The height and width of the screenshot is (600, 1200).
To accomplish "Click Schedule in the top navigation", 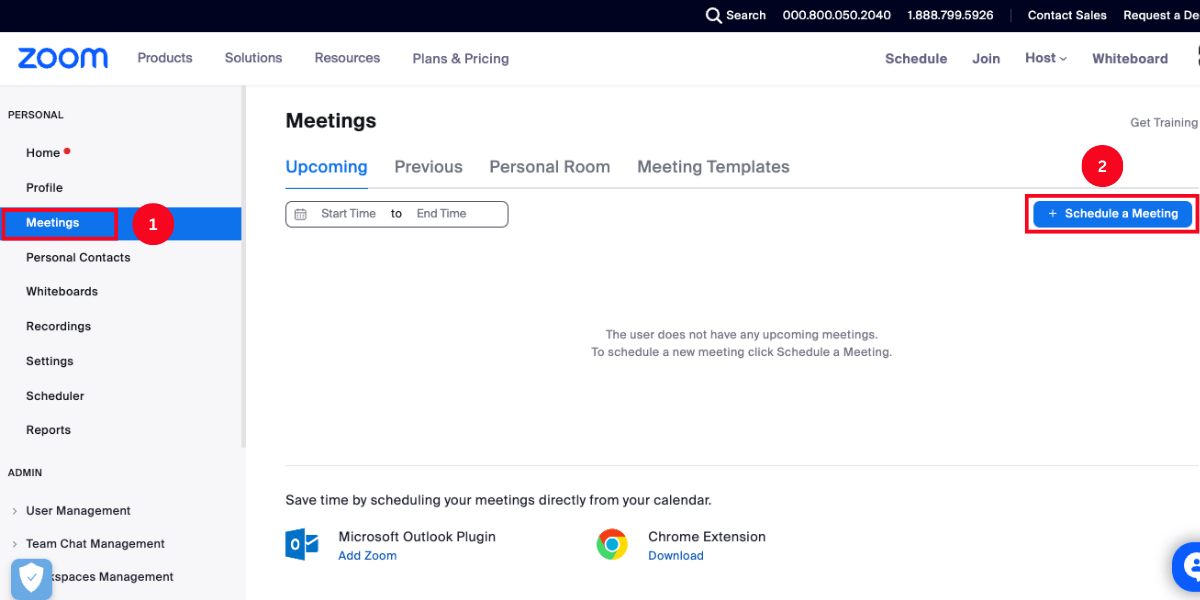I will [916, 59].
